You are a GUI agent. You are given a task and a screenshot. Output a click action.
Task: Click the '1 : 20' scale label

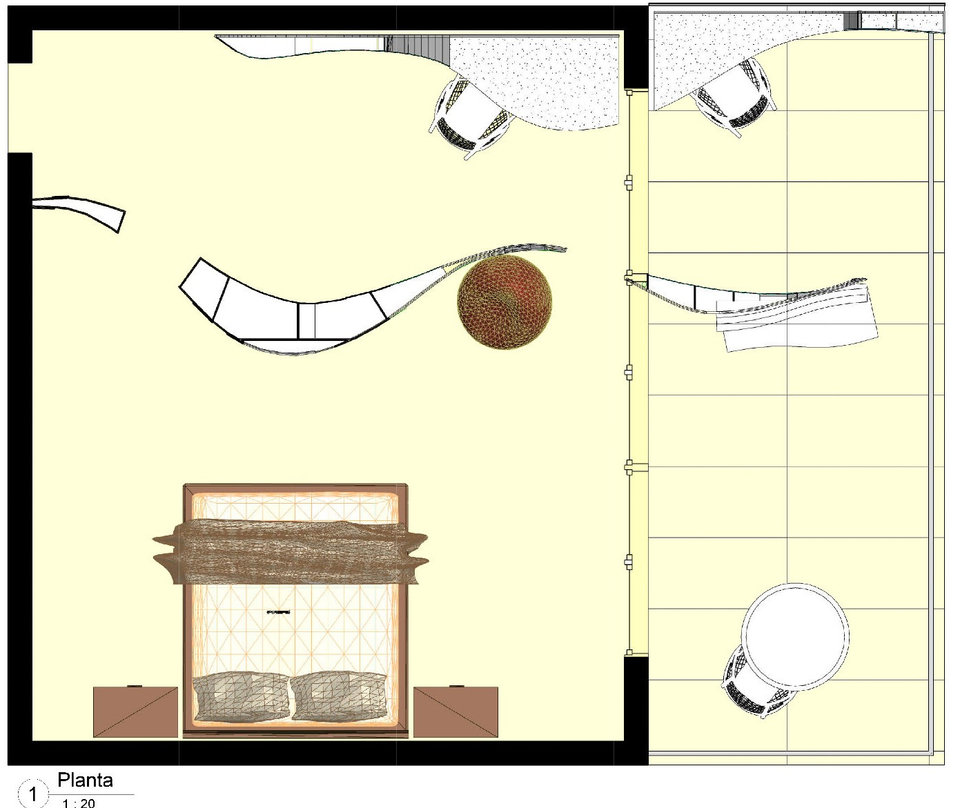tap(78, 802)
